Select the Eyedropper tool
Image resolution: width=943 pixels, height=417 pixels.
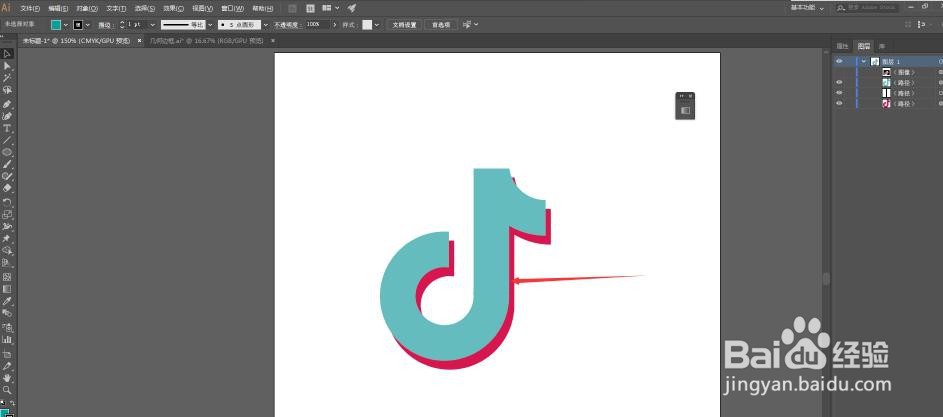coord(7,301)
